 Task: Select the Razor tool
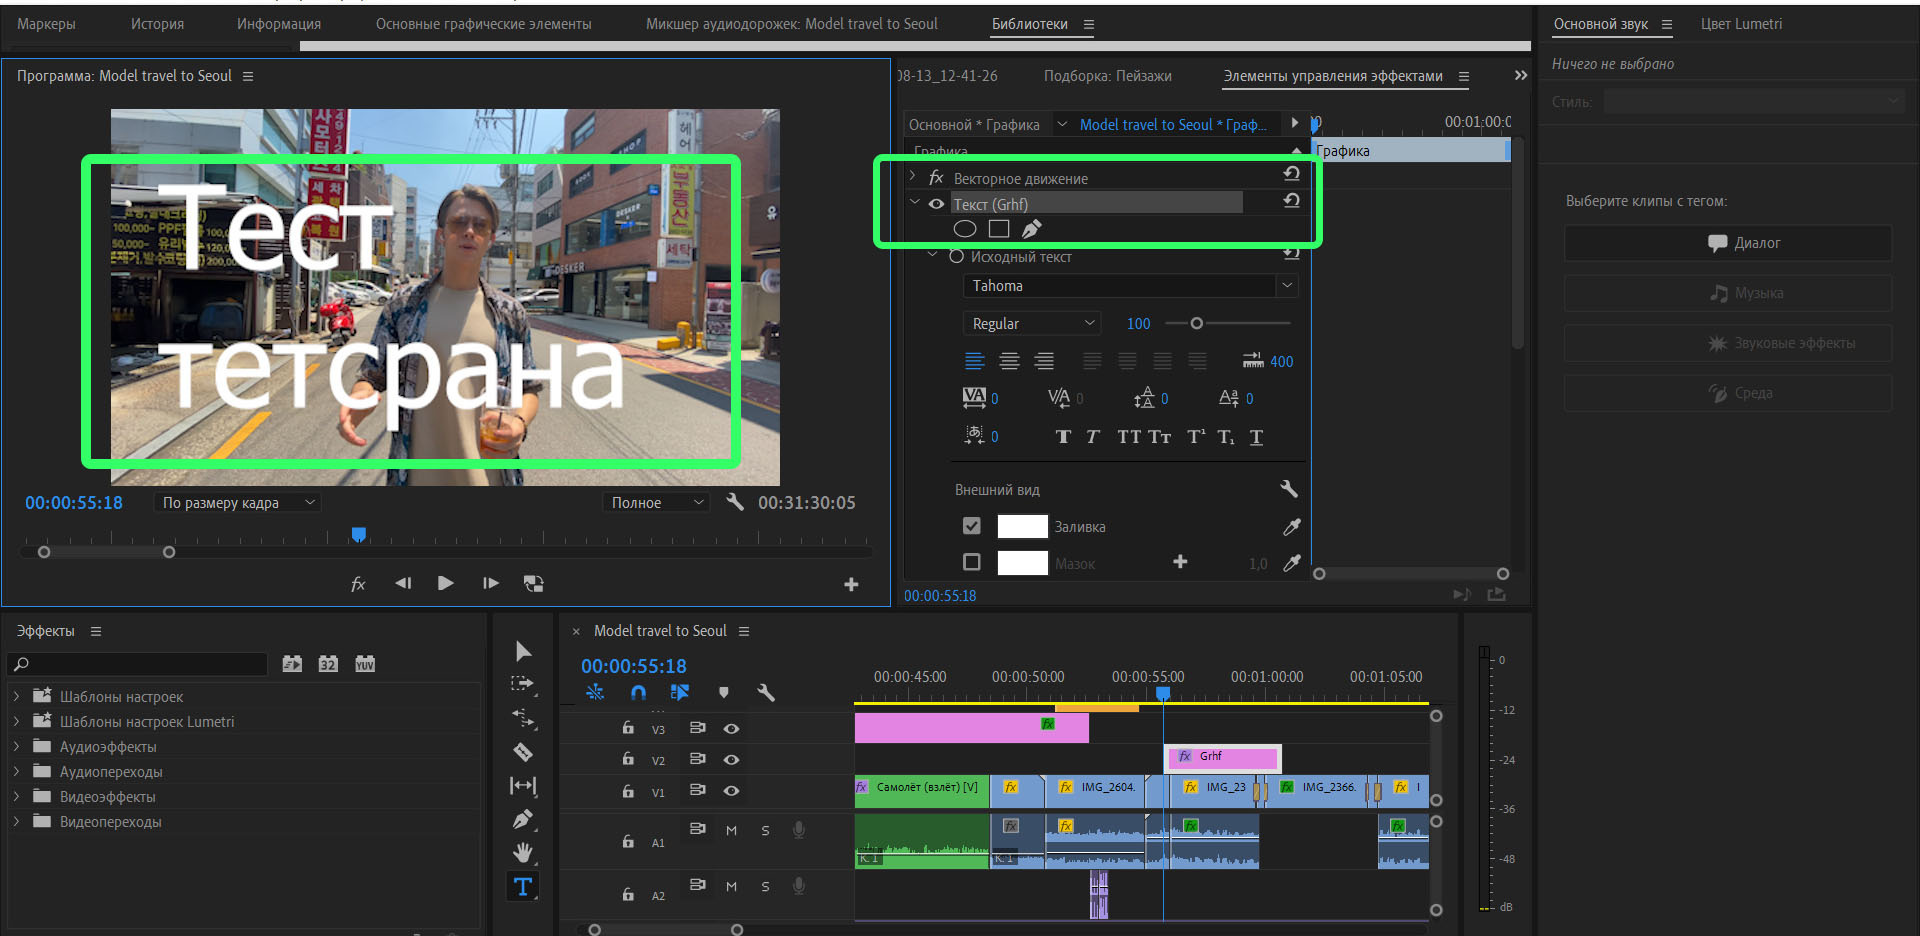point(523,752)
